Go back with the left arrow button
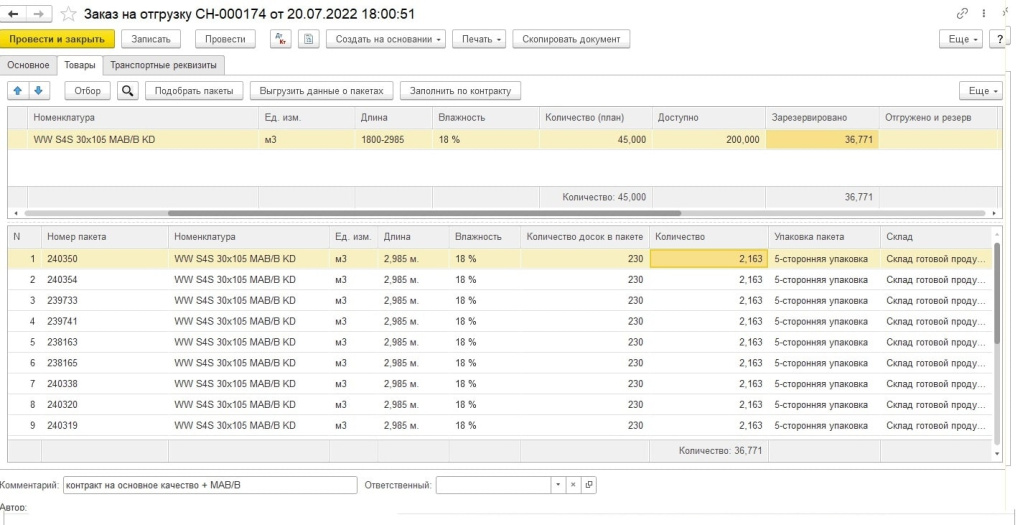The width and height of the screenshot is (1023, 525). [x=13, y=14]
